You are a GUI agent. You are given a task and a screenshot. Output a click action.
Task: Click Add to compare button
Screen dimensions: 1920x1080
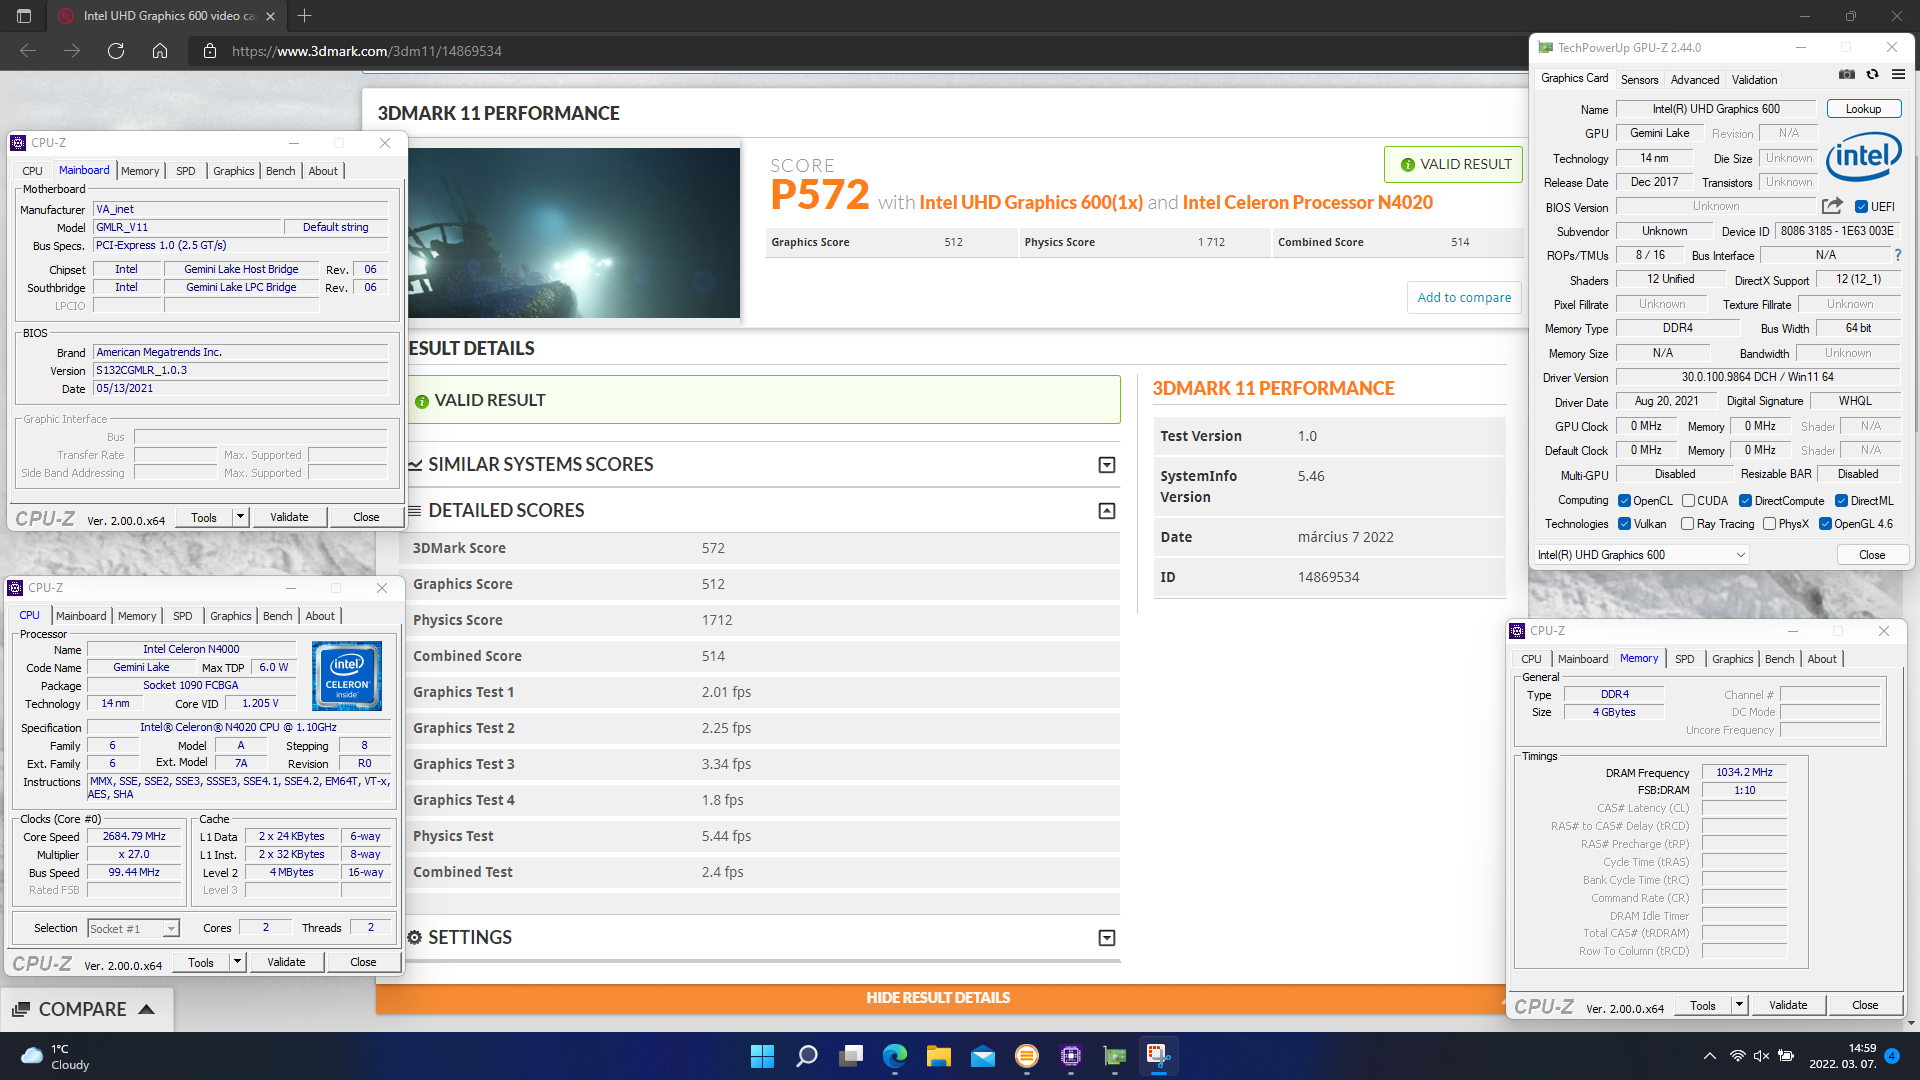pyautogui.click(x=1464, y=297)
